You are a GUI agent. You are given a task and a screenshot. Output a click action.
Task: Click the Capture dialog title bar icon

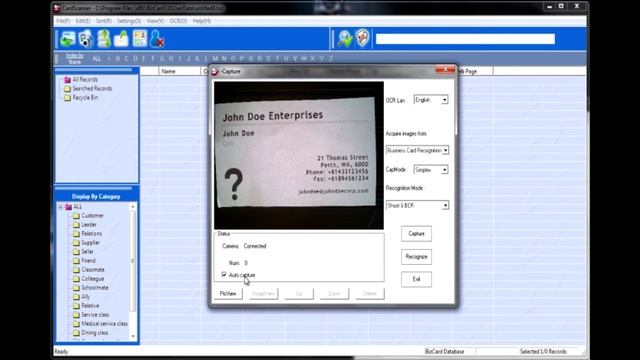[x=216, y=71]
